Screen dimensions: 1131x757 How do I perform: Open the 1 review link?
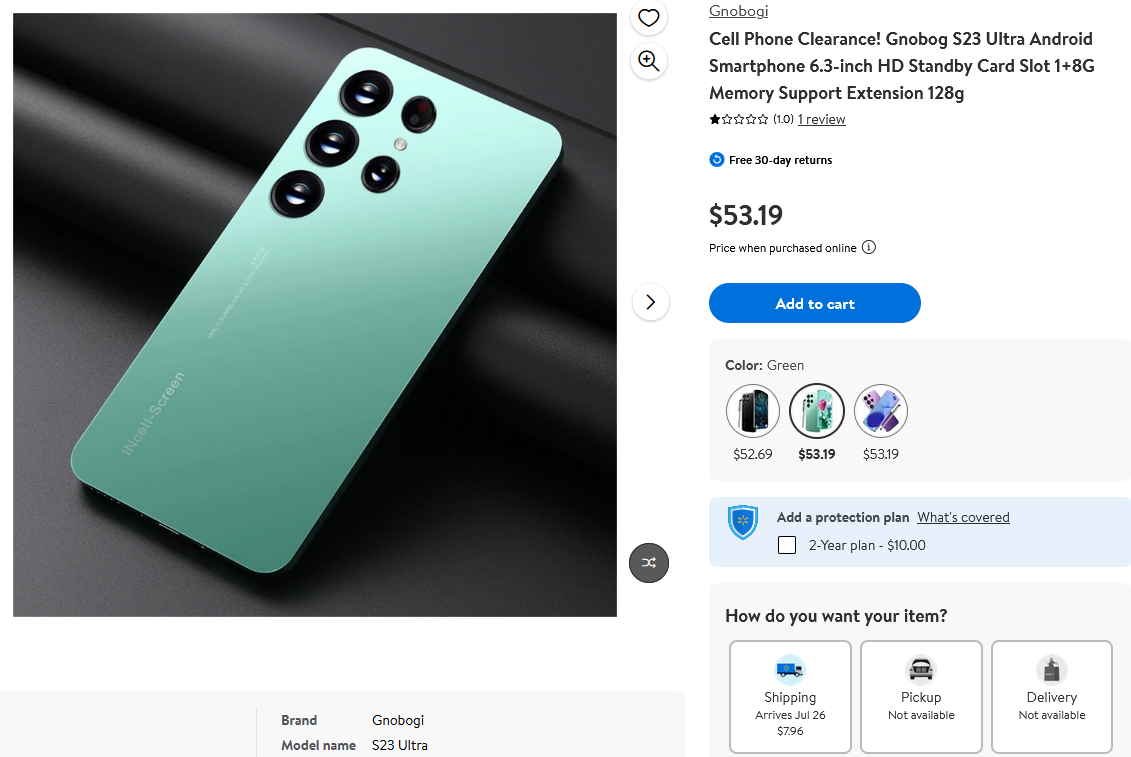[x=822, y=120]
